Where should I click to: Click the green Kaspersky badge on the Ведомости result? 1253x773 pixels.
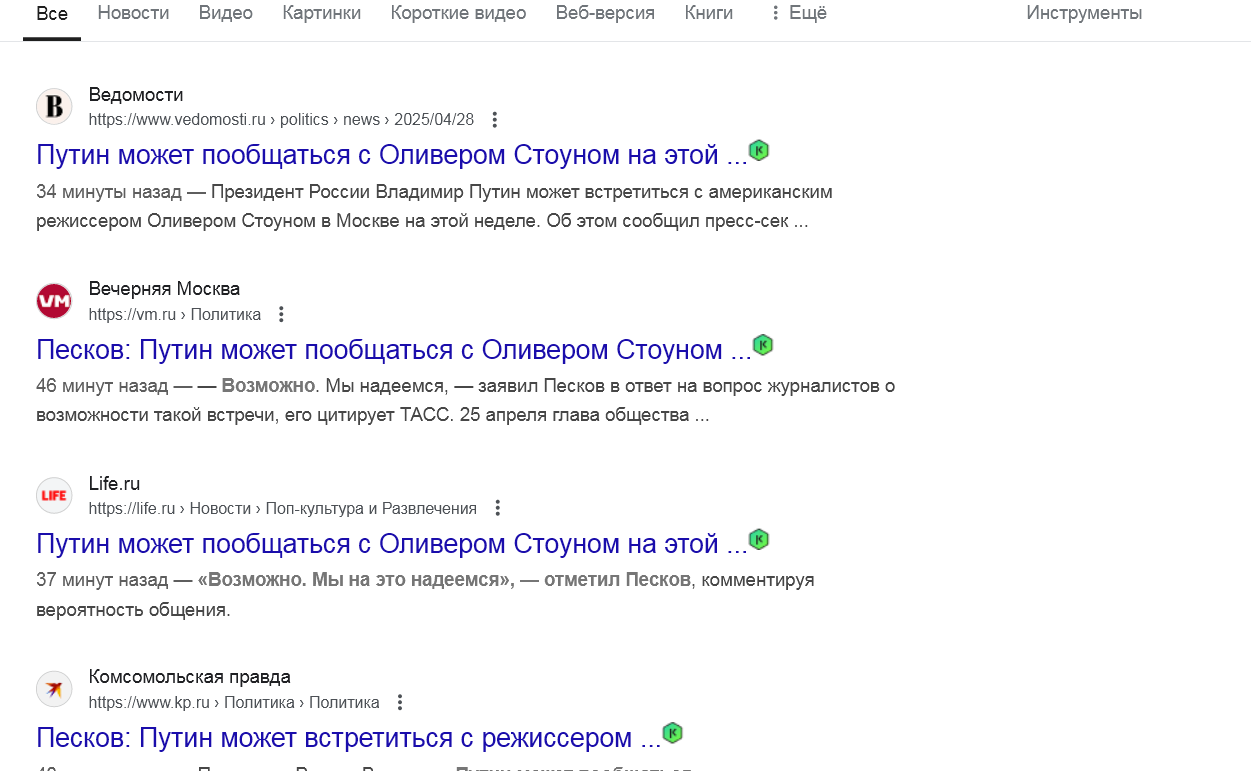click(759, 151)
